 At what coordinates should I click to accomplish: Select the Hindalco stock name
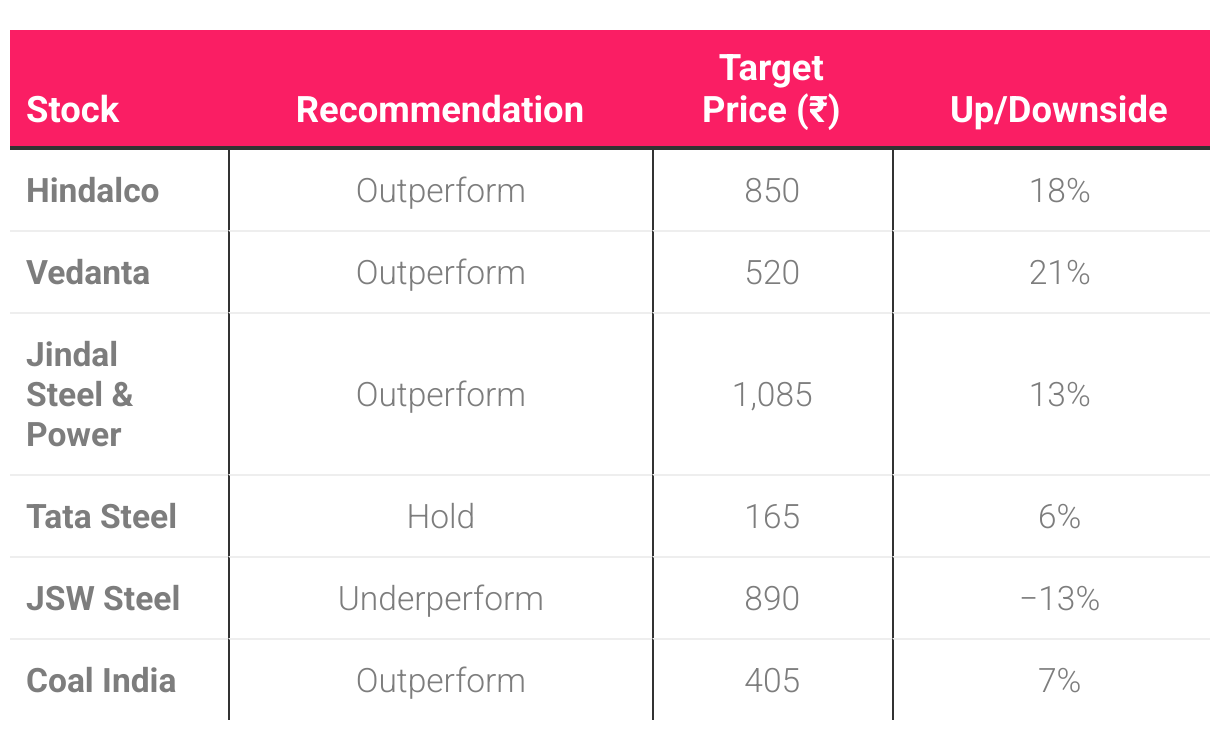[93, 191]
